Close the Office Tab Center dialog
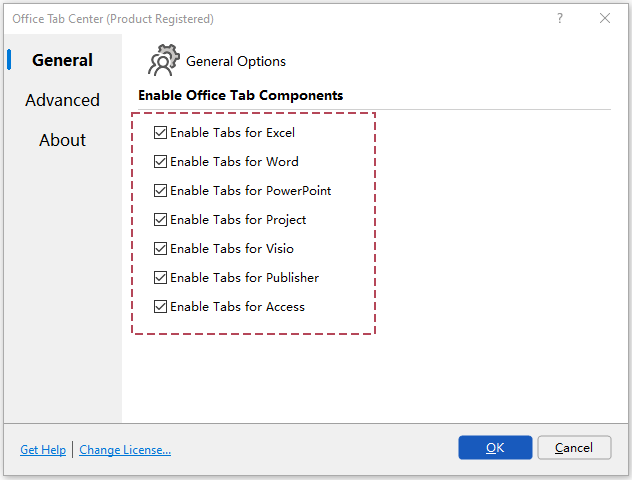Viewport: 632px width, 480px height. pos(605,18)
